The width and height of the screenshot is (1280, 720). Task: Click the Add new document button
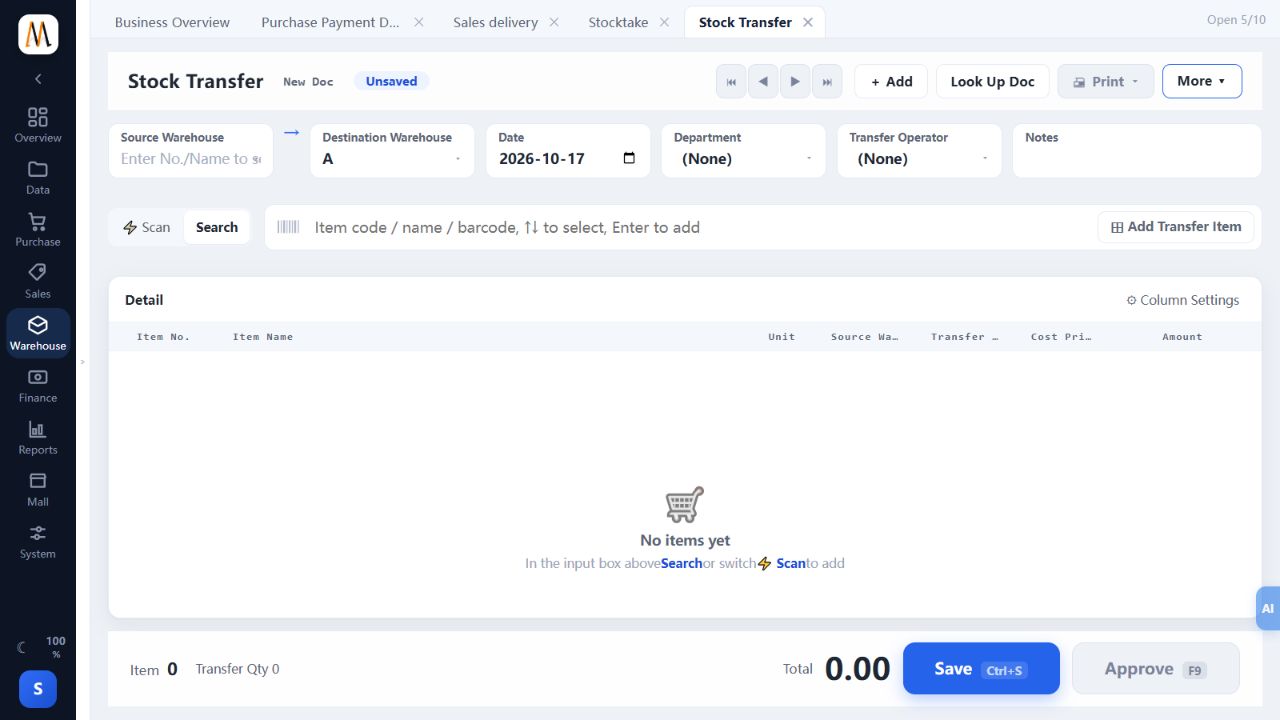coord(891,82)
